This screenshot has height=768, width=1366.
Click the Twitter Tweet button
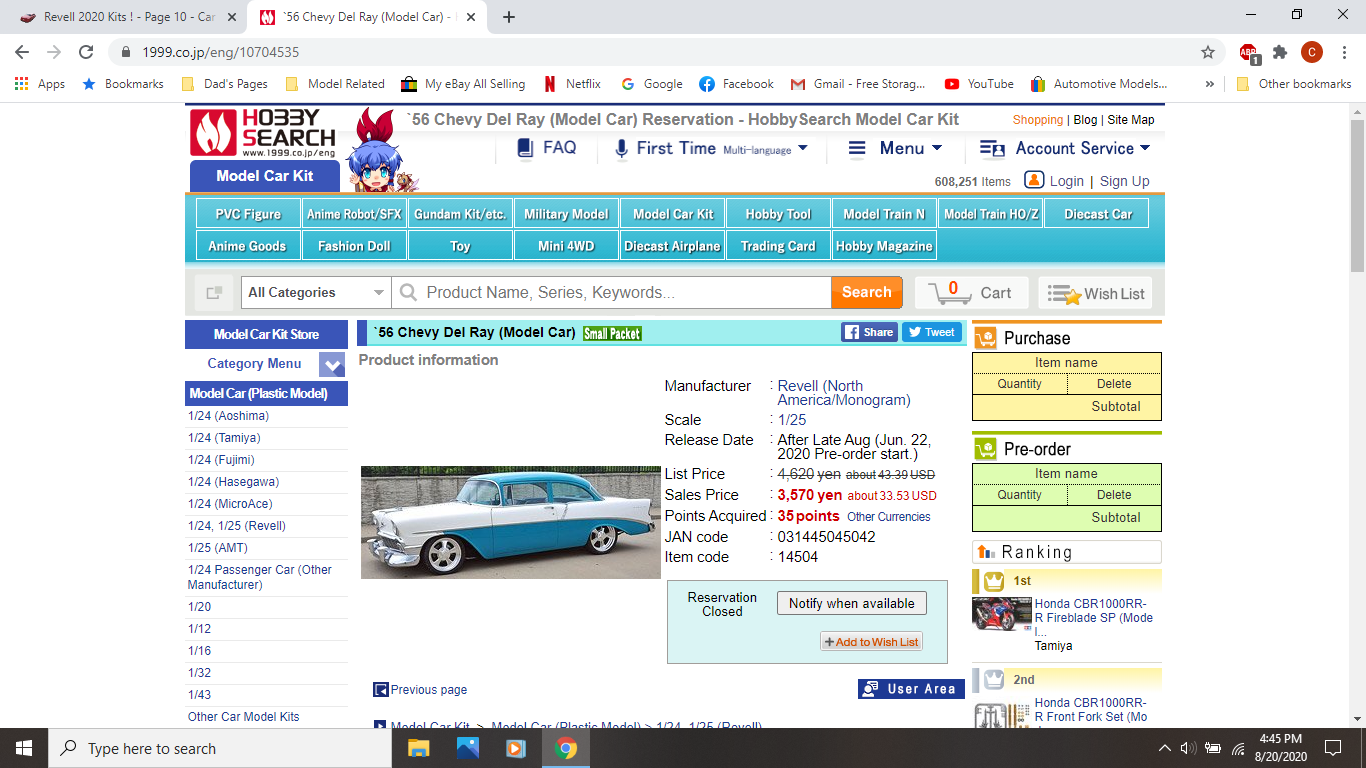[931, 332]
